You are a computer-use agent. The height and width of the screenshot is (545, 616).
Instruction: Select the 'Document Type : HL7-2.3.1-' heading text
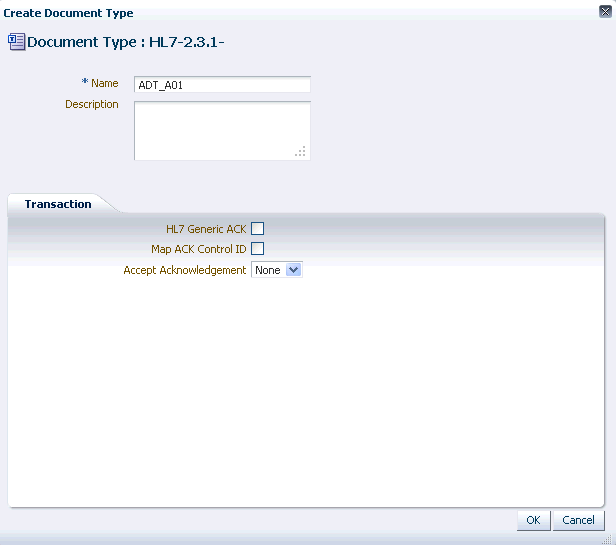click(126, 42)
